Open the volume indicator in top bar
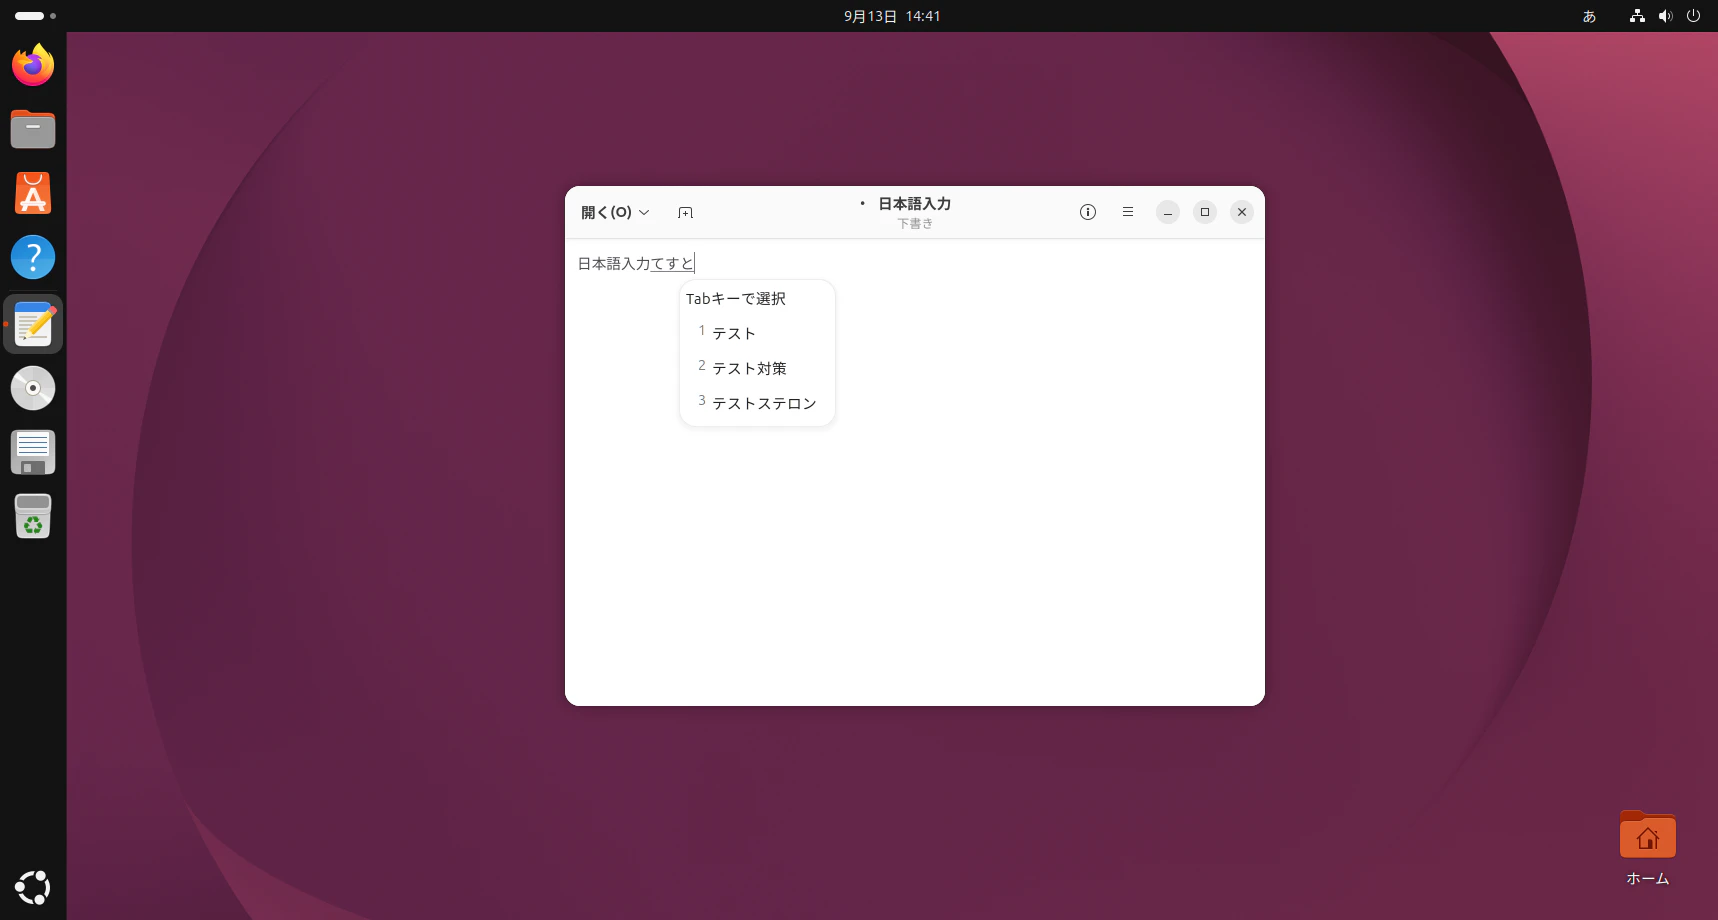Image resolution: width=1718 pixels, height=920 pixels. pyautogui.click(x=1665, y=16)
